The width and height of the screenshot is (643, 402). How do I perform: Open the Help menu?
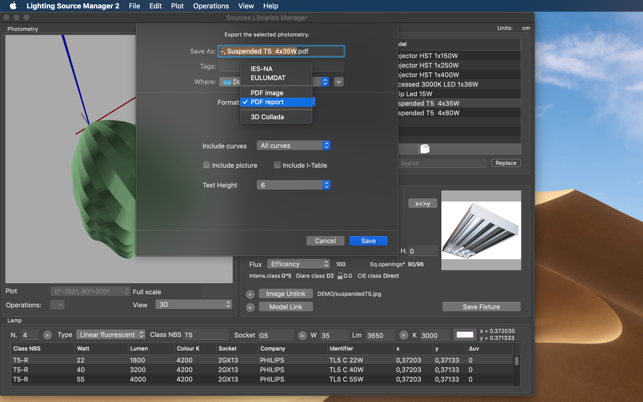click(x=271, y=6)
